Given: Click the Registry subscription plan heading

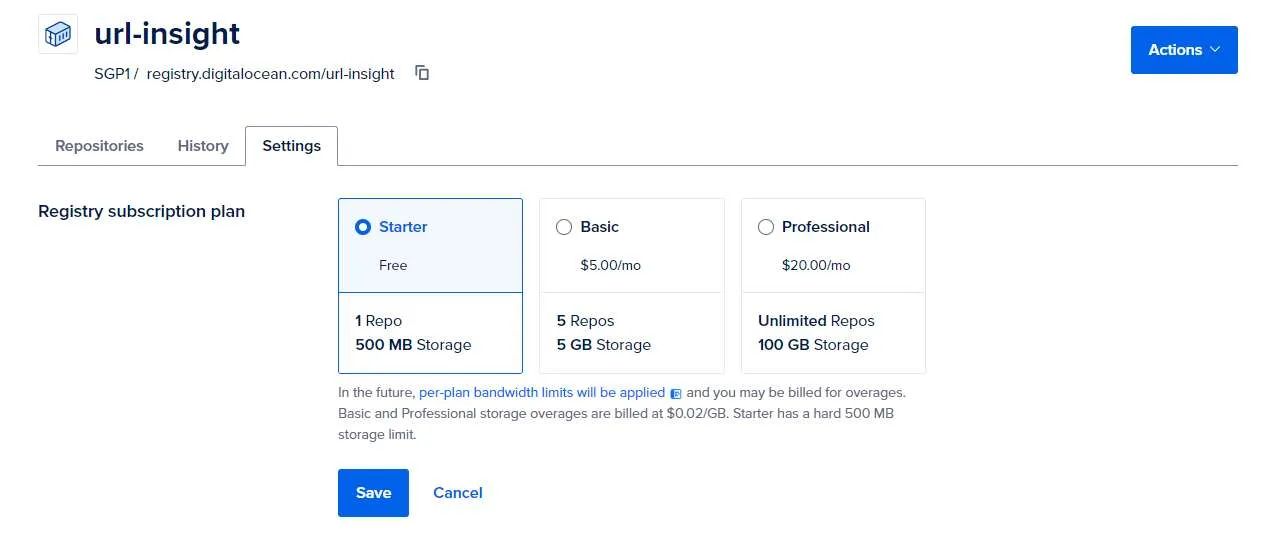Looking at the screenshot, I should click(x=141, y=212).
